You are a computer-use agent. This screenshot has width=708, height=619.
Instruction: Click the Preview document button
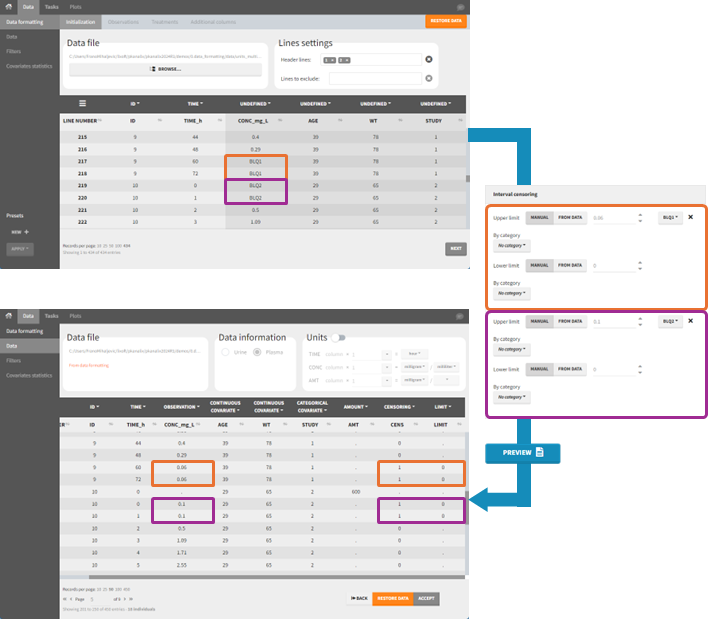[x=523, y=452]
